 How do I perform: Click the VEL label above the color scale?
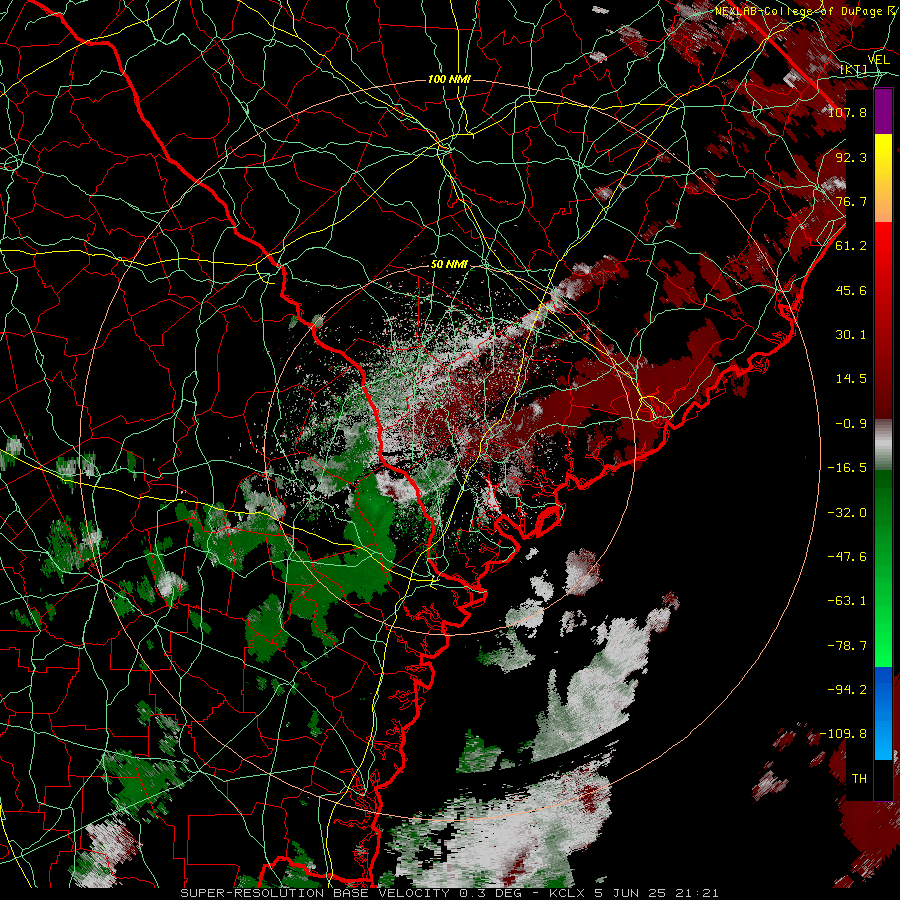tap(878, 60)
